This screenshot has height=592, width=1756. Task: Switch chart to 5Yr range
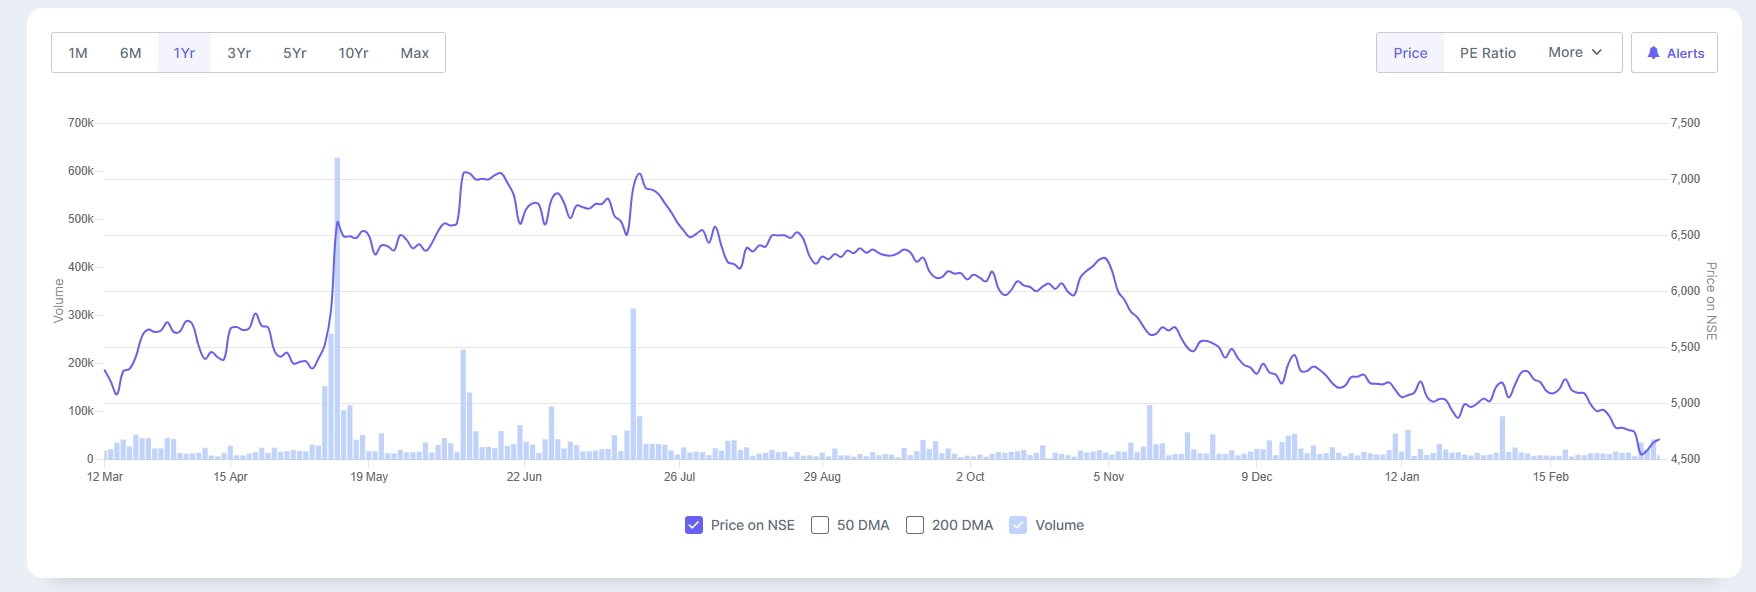click(295, 53)
